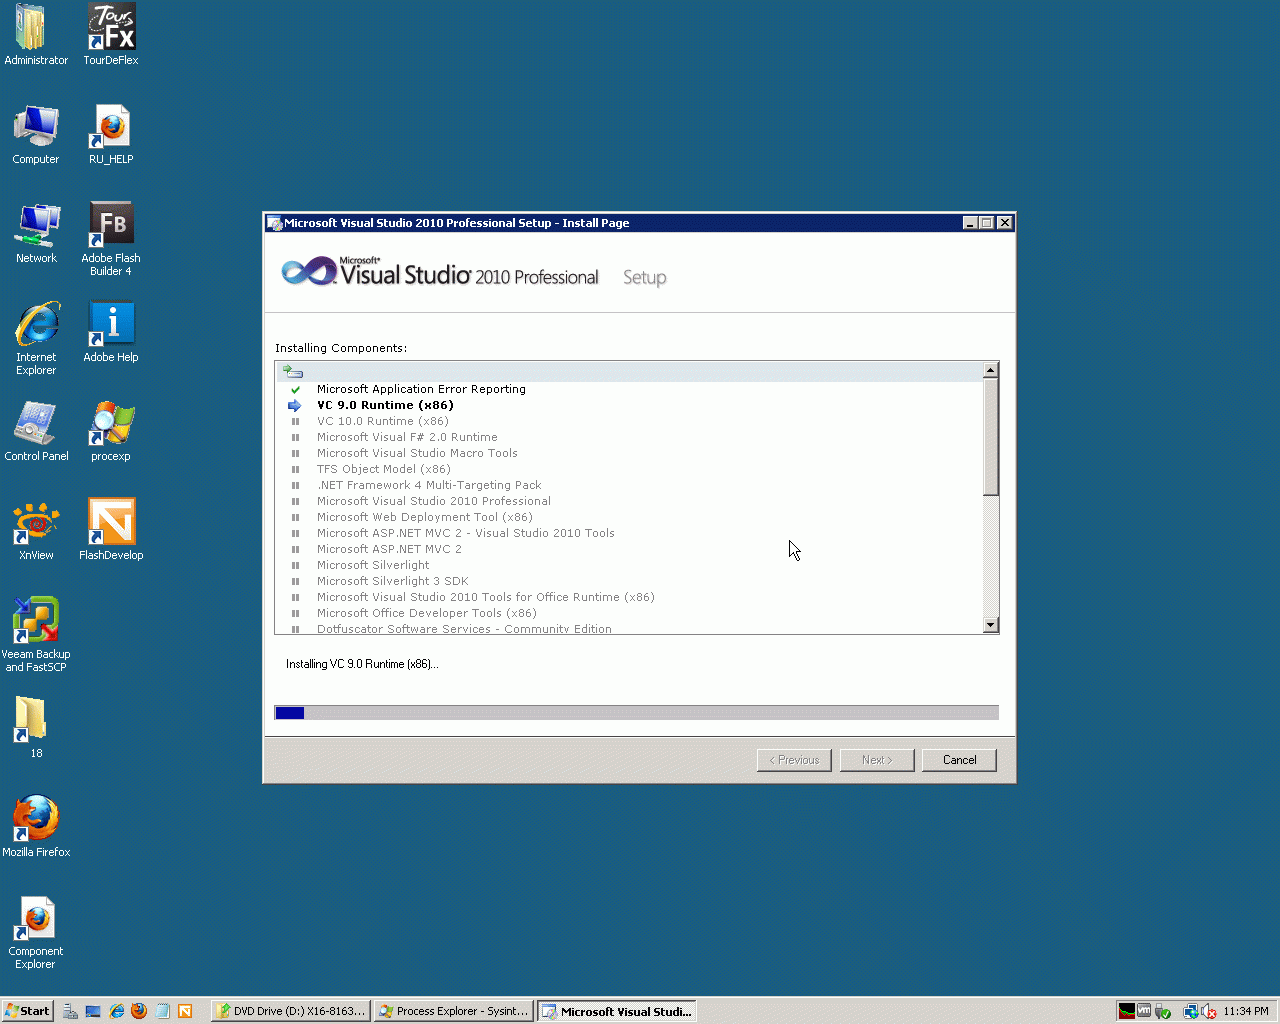1280x1024 pixels.
Task: Open Veeam Backup and FastSCP shortcut
Action: point(36,635)
